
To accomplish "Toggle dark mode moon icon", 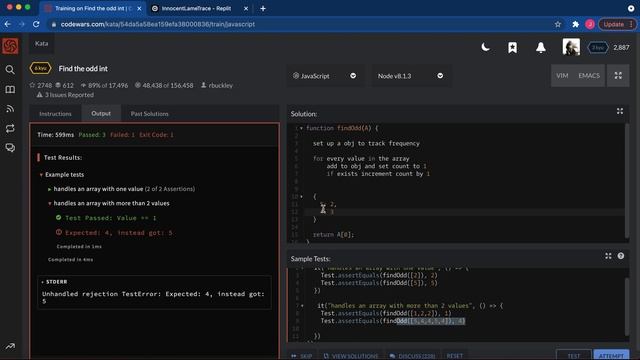I will tap(485, 47).
